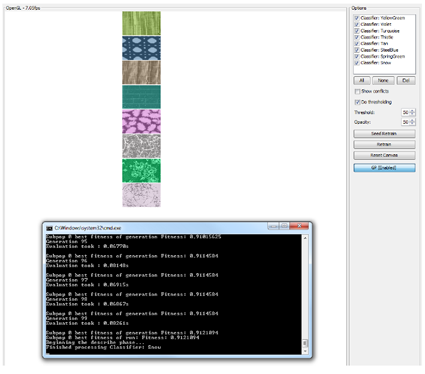Adjust Opacity spinner arrows
The image size is (425, 374).
pos(412,122)
